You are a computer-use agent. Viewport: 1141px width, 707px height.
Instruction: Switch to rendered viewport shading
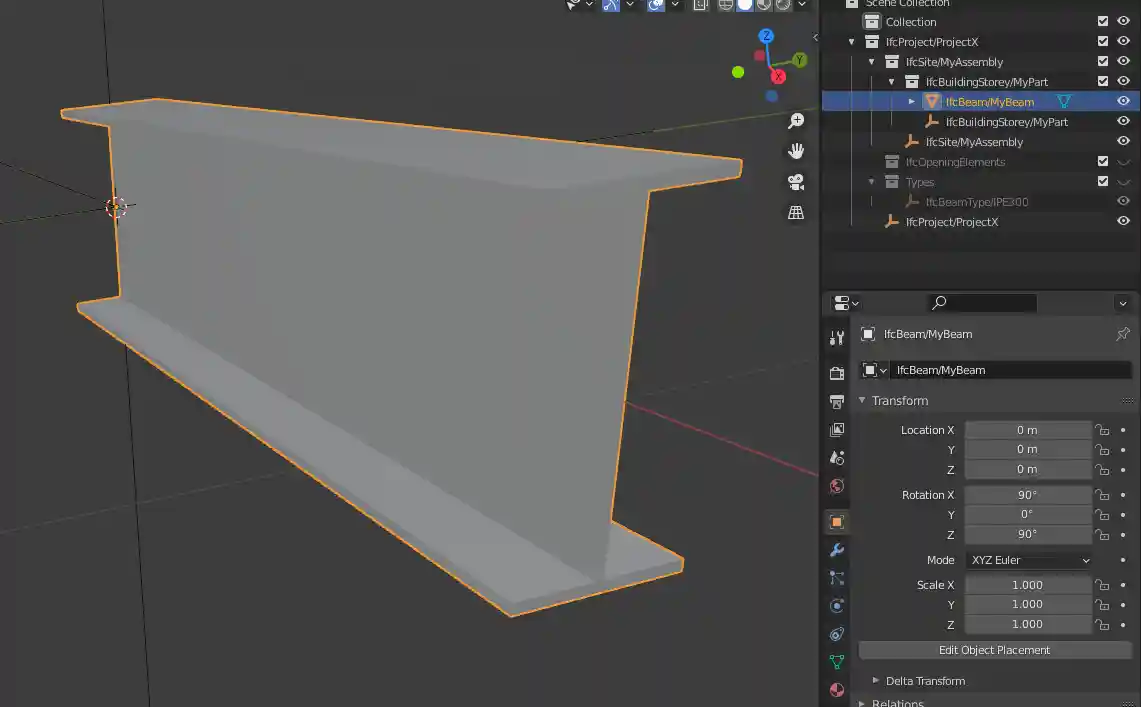tap(783, 5)
